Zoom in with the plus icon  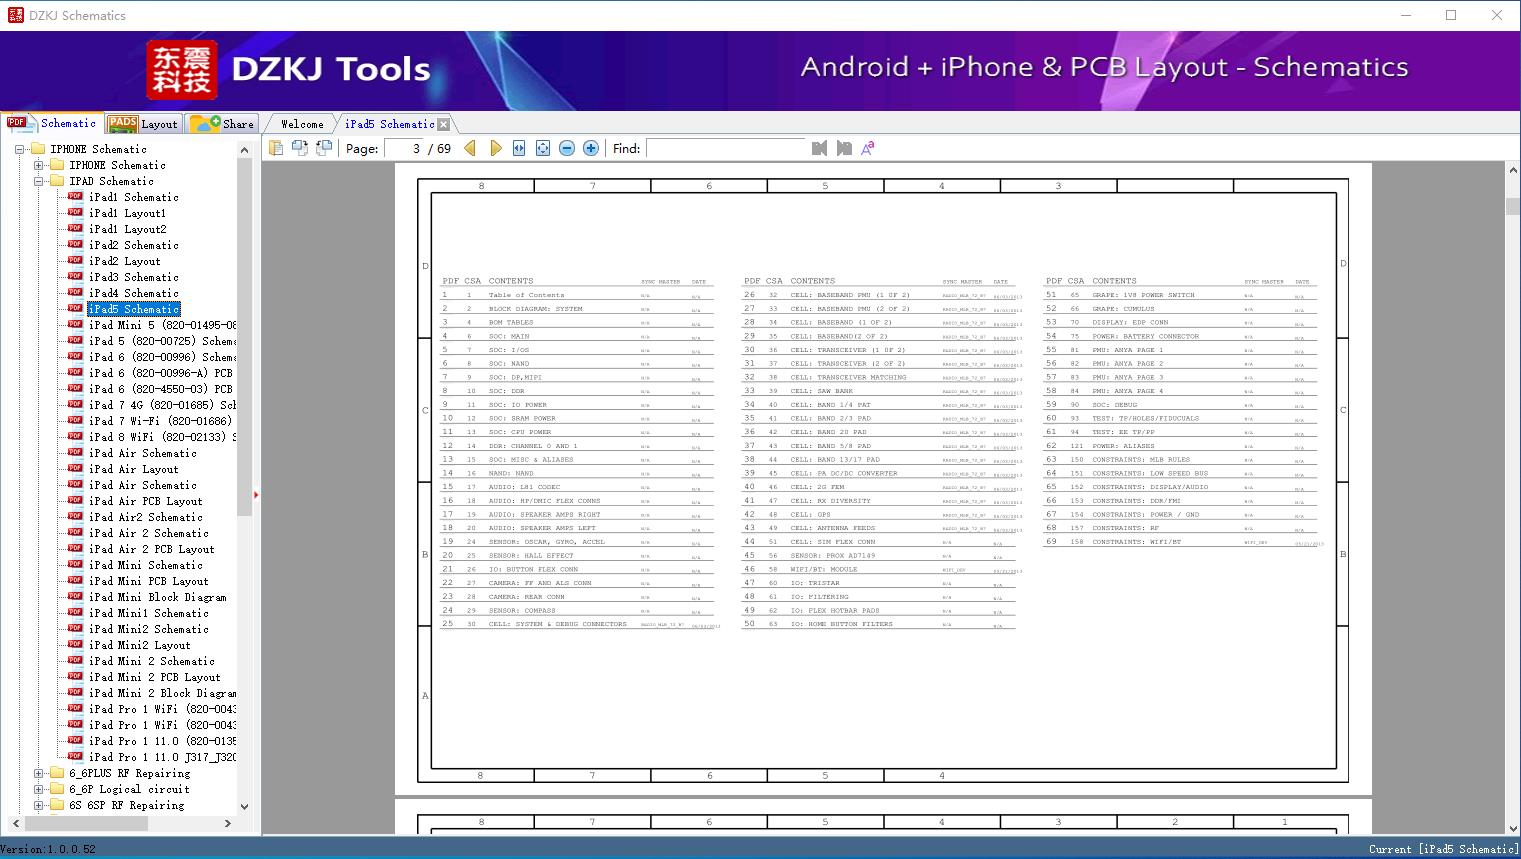point(591,148)
